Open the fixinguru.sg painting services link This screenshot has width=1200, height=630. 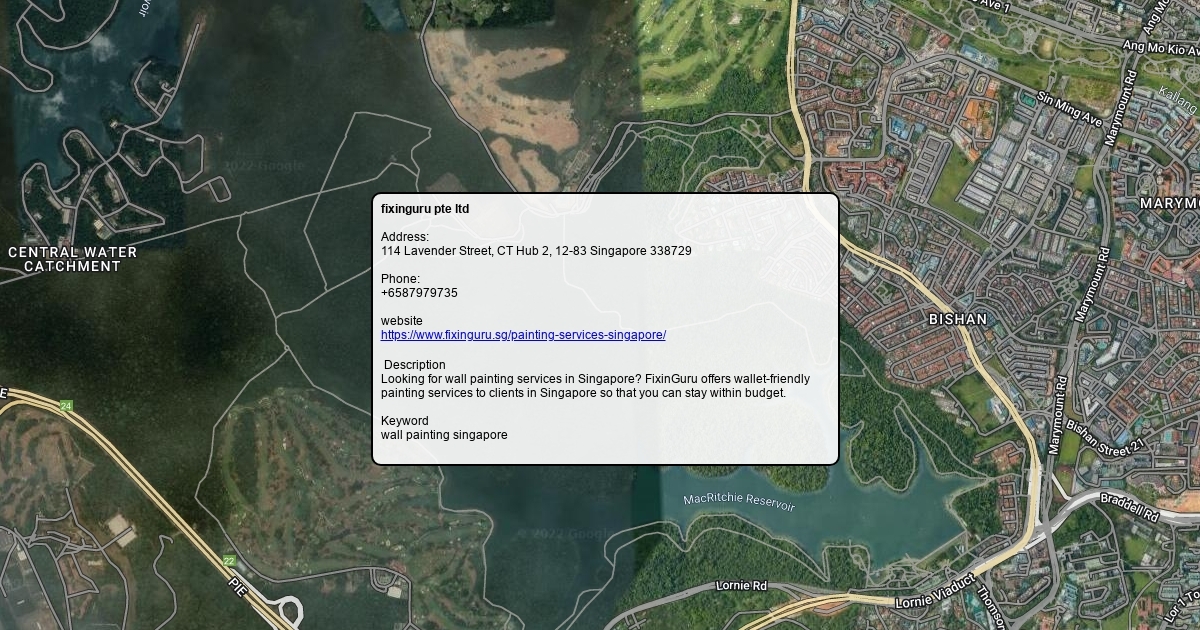[x=523, y=335]
